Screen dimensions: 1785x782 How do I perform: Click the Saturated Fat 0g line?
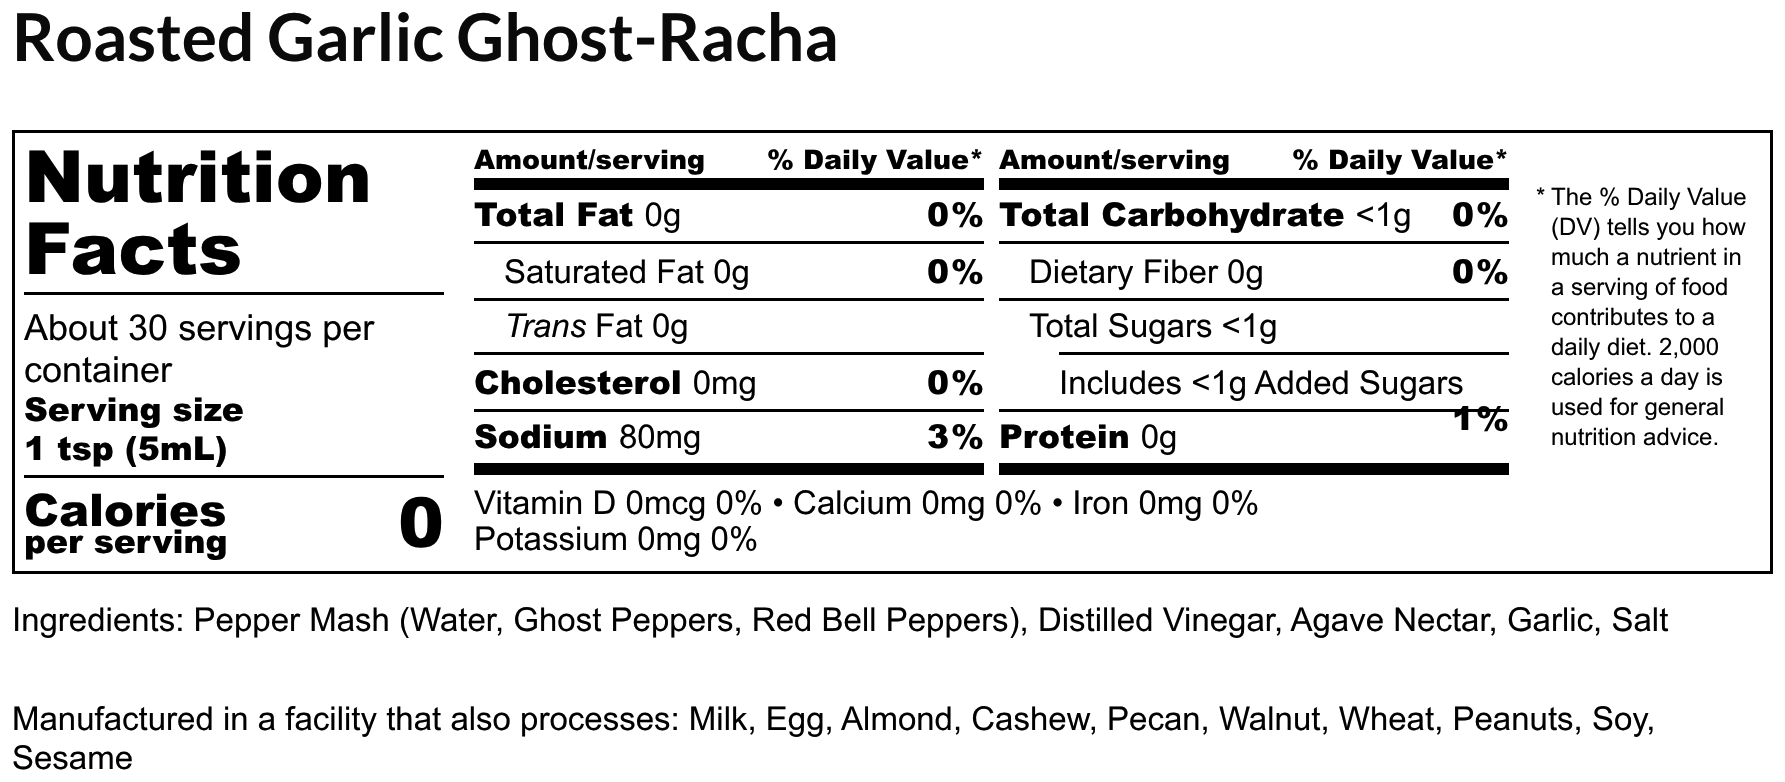pyautogui.click(x=626, y=272)
